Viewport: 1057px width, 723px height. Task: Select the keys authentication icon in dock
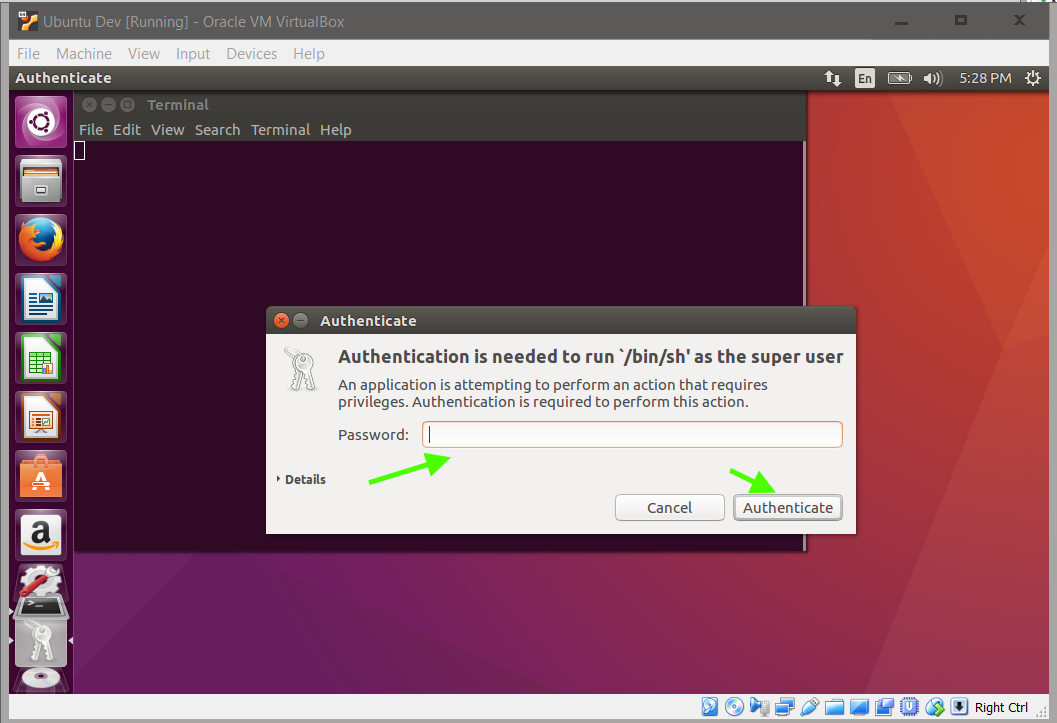click(41, 642)
